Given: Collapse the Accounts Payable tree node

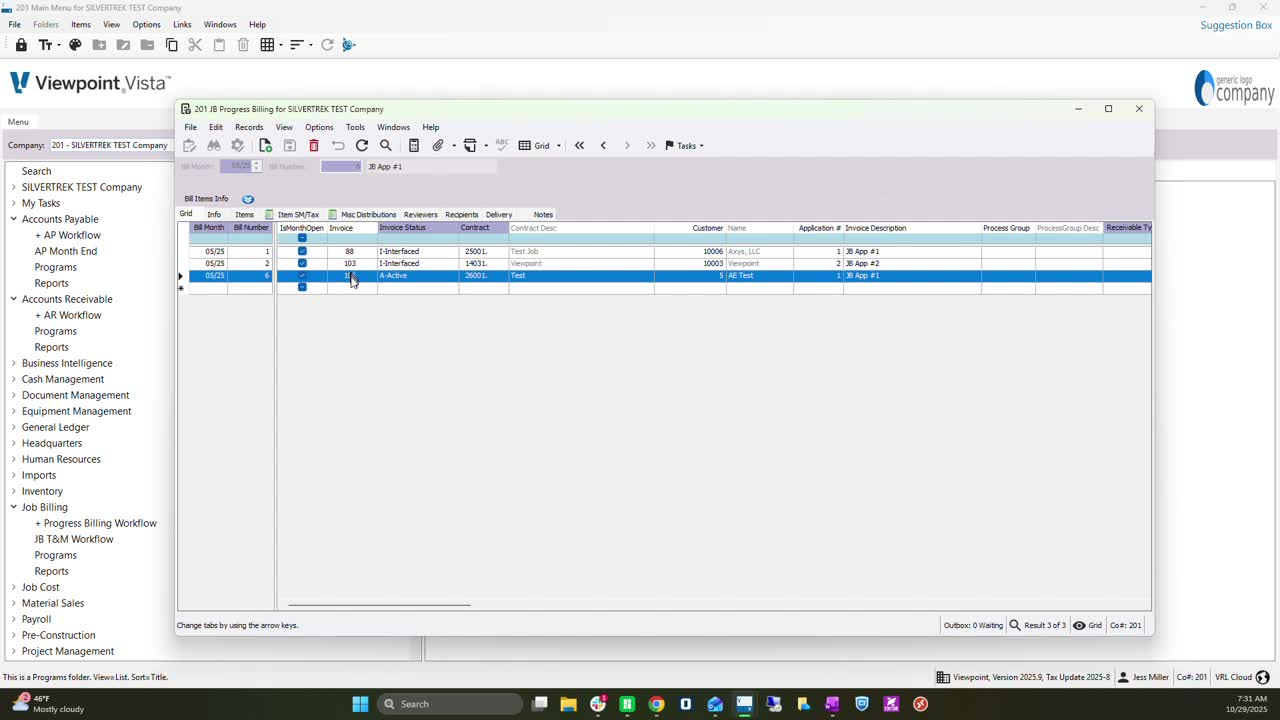Looking at the screenshot, I should (x=14, y=219).
